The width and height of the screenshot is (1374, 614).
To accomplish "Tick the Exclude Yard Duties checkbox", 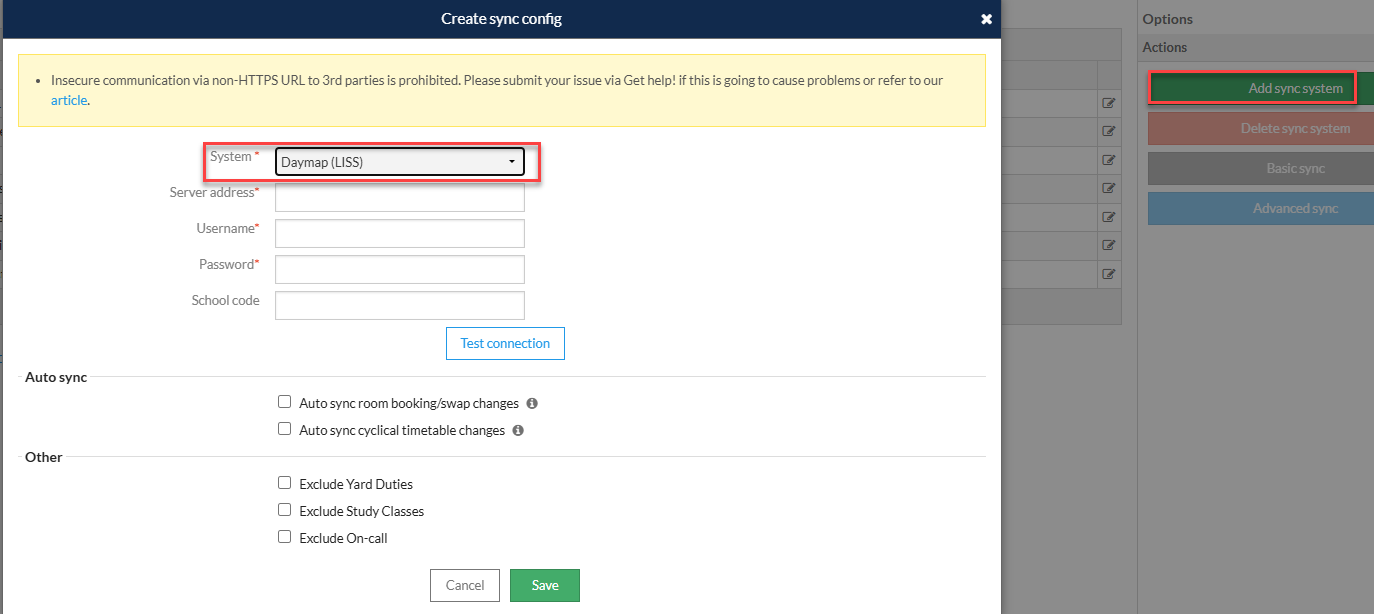I will (285, 483).
